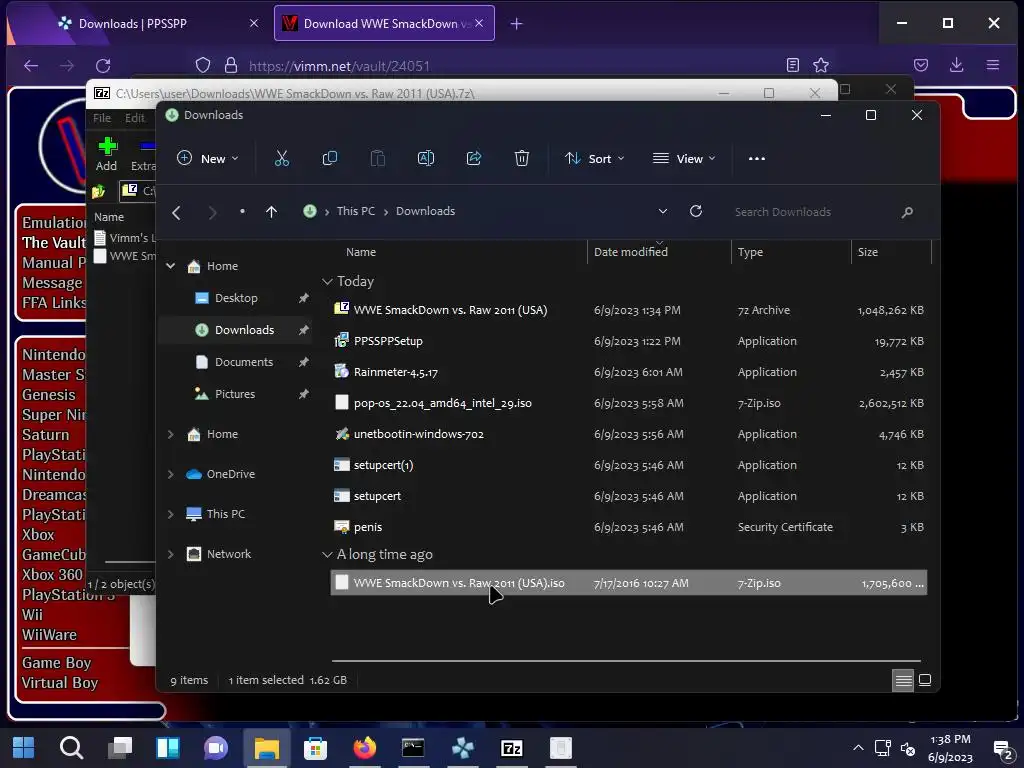The image size is (1024, 768).
Task: Open the See more ellipsis menu
Action: coord(757,159)
